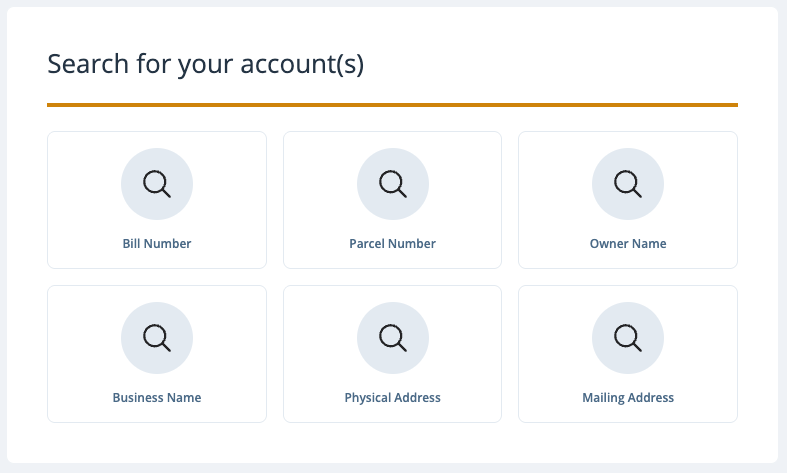Click the Business Name magnifying glass icon
The height and width of the screenshot is (473, 787).
coord(157,338)
